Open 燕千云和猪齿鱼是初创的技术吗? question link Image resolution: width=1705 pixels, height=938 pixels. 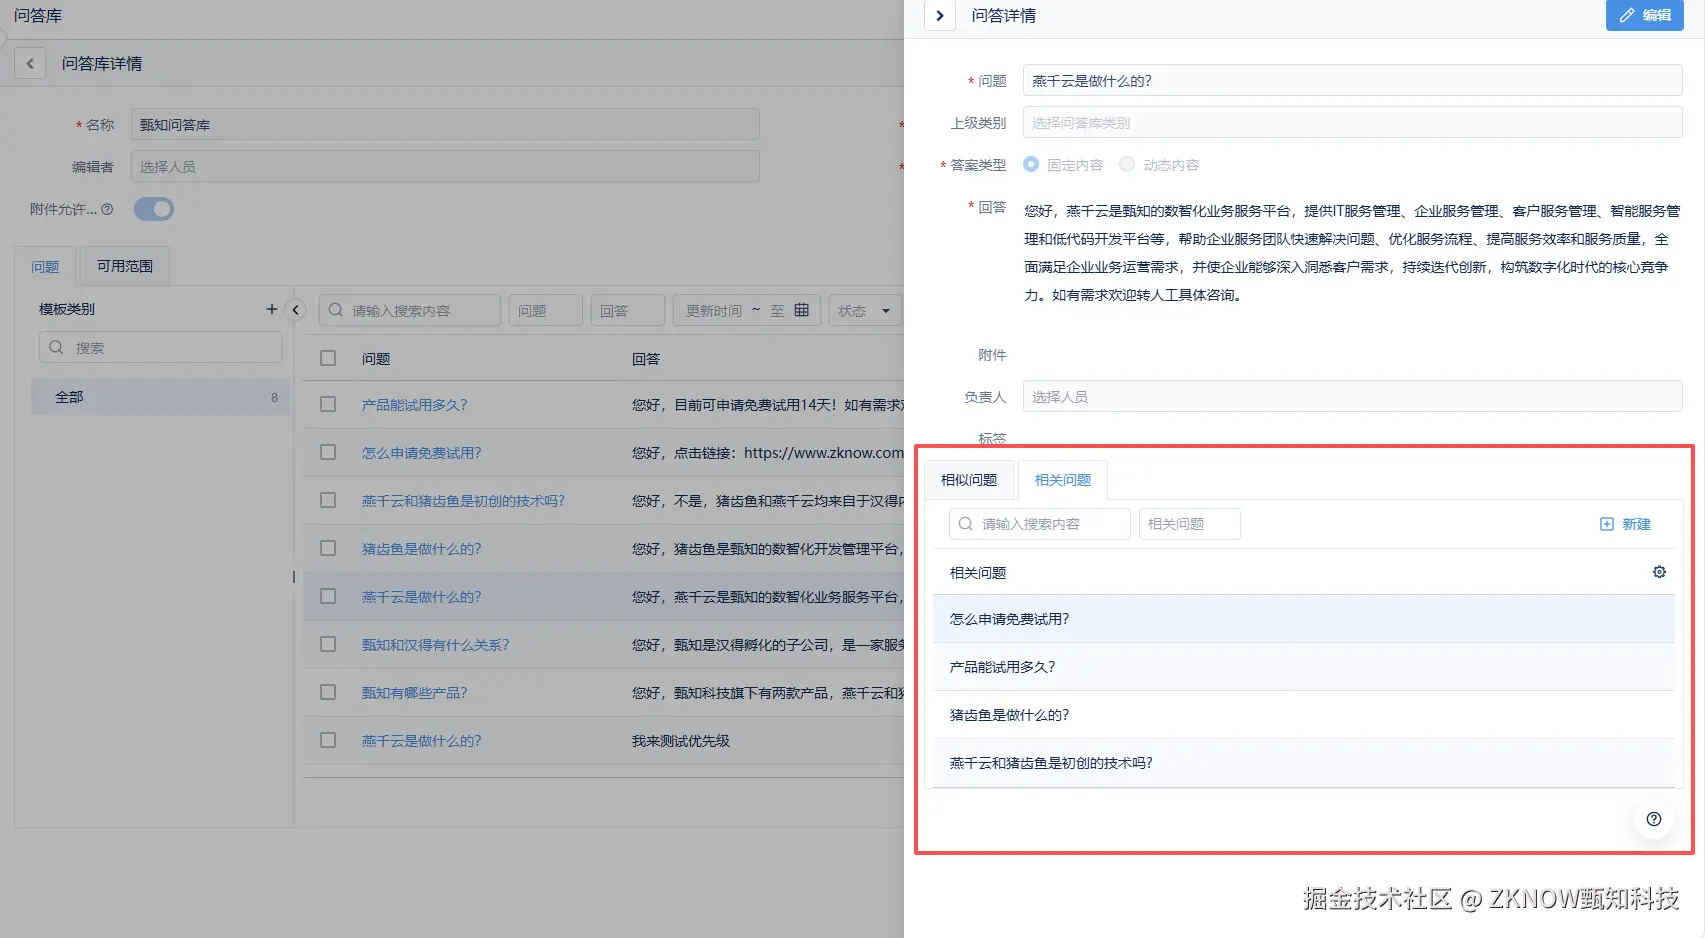[463, 501]
